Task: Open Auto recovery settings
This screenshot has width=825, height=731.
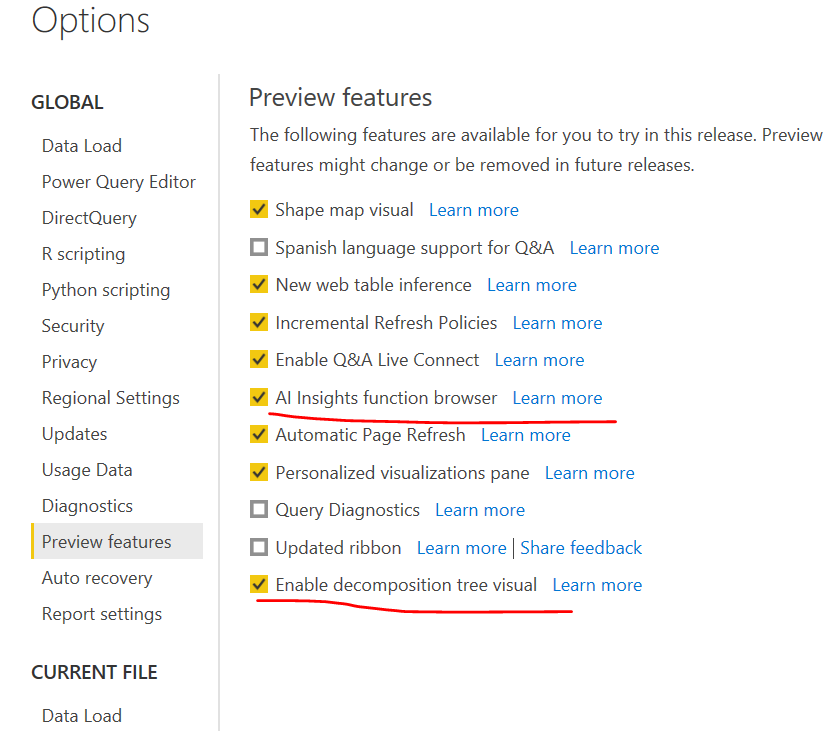Action: point(97,578)
